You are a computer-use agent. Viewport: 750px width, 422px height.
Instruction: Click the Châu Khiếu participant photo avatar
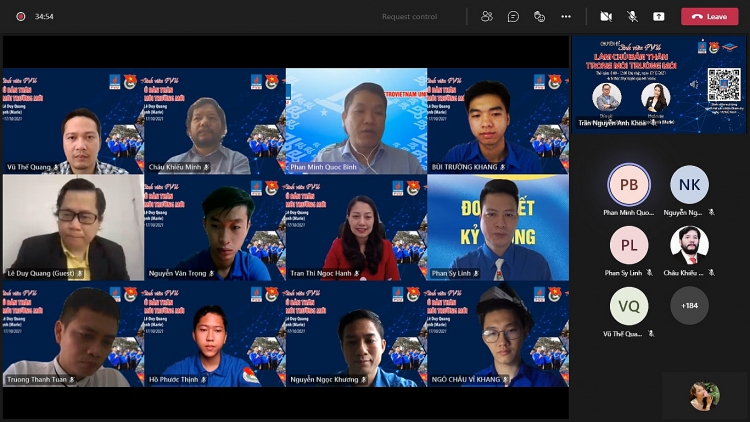pyautogui.click(x=689, y=245)
